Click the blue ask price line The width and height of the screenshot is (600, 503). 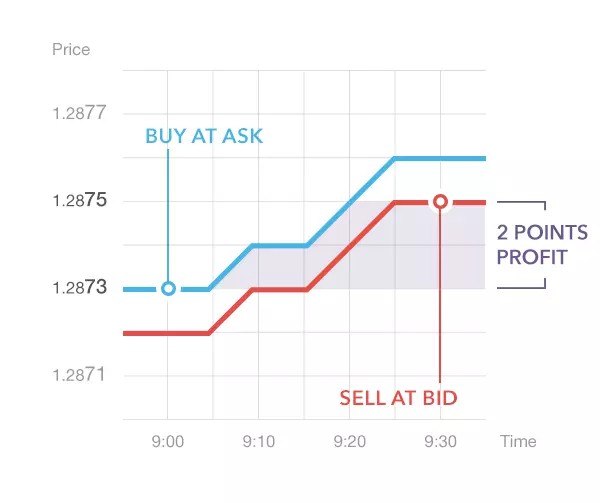350,202
